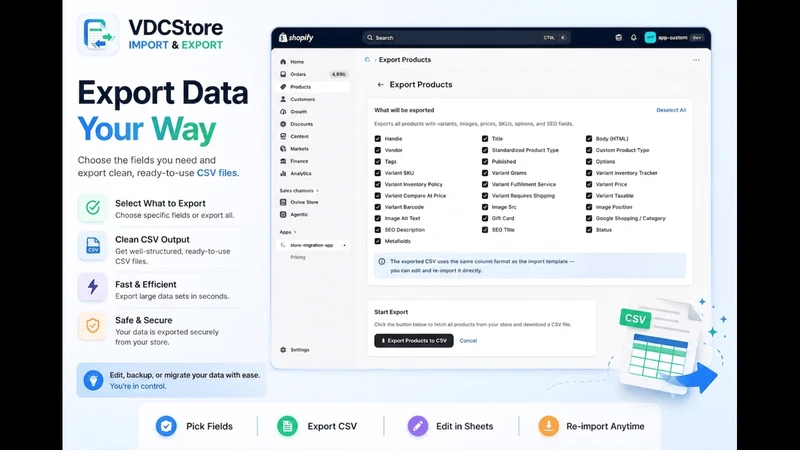Expand the Sales channels section chevron
The width and height of the screenshot is (800, 450).
[x=317, y=191]
